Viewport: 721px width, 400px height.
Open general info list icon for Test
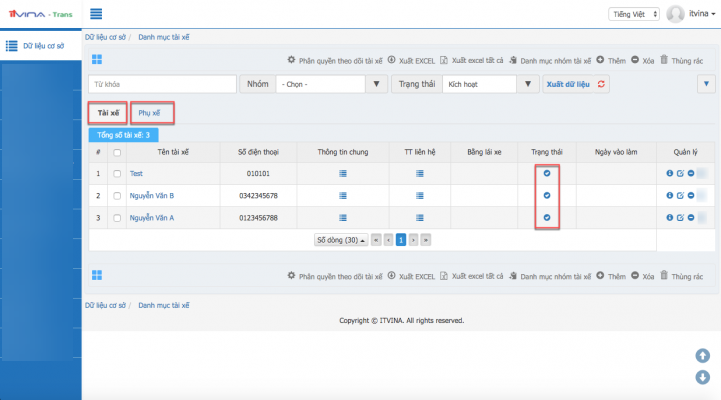(x=342, y=173)
